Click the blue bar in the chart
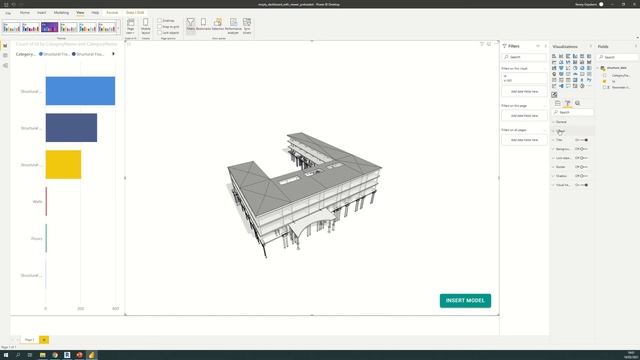Screen dimensions: 640x360 [x=80, y=91]
